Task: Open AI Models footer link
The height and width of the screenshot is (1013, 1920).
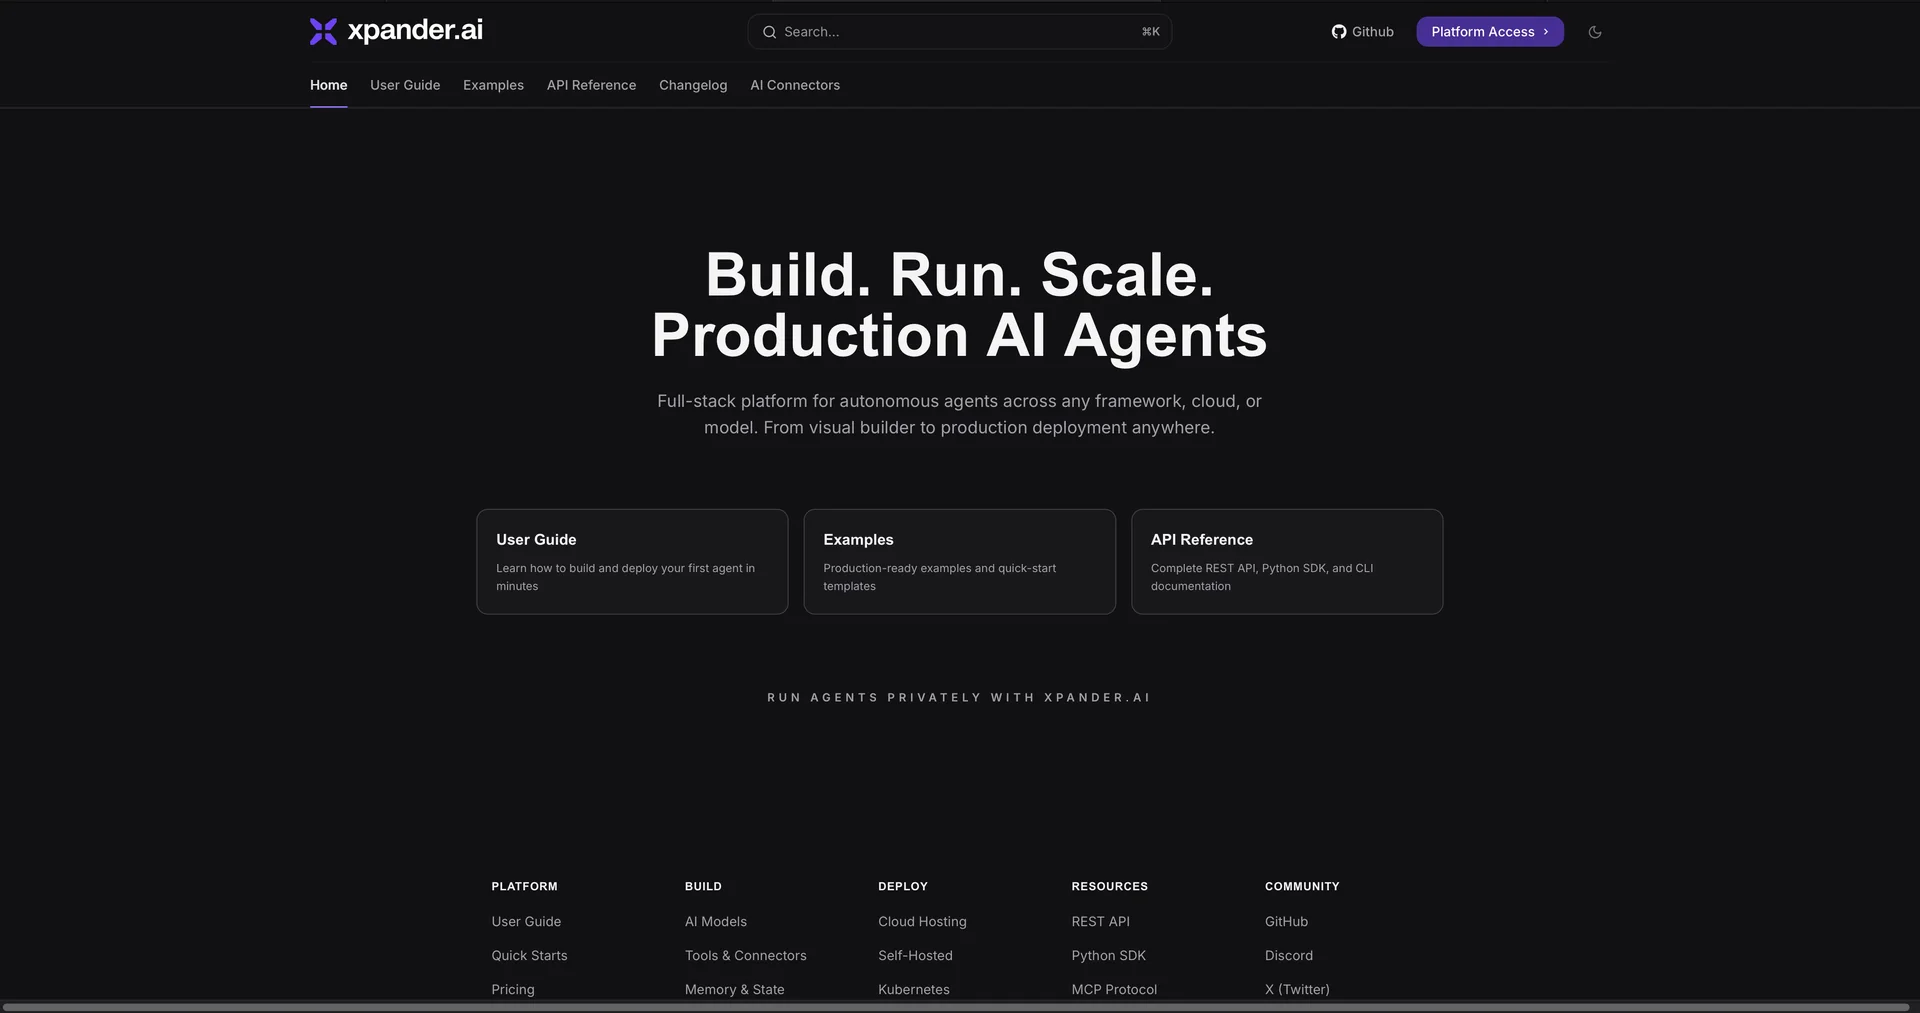Action: click(x=716, y=922)
